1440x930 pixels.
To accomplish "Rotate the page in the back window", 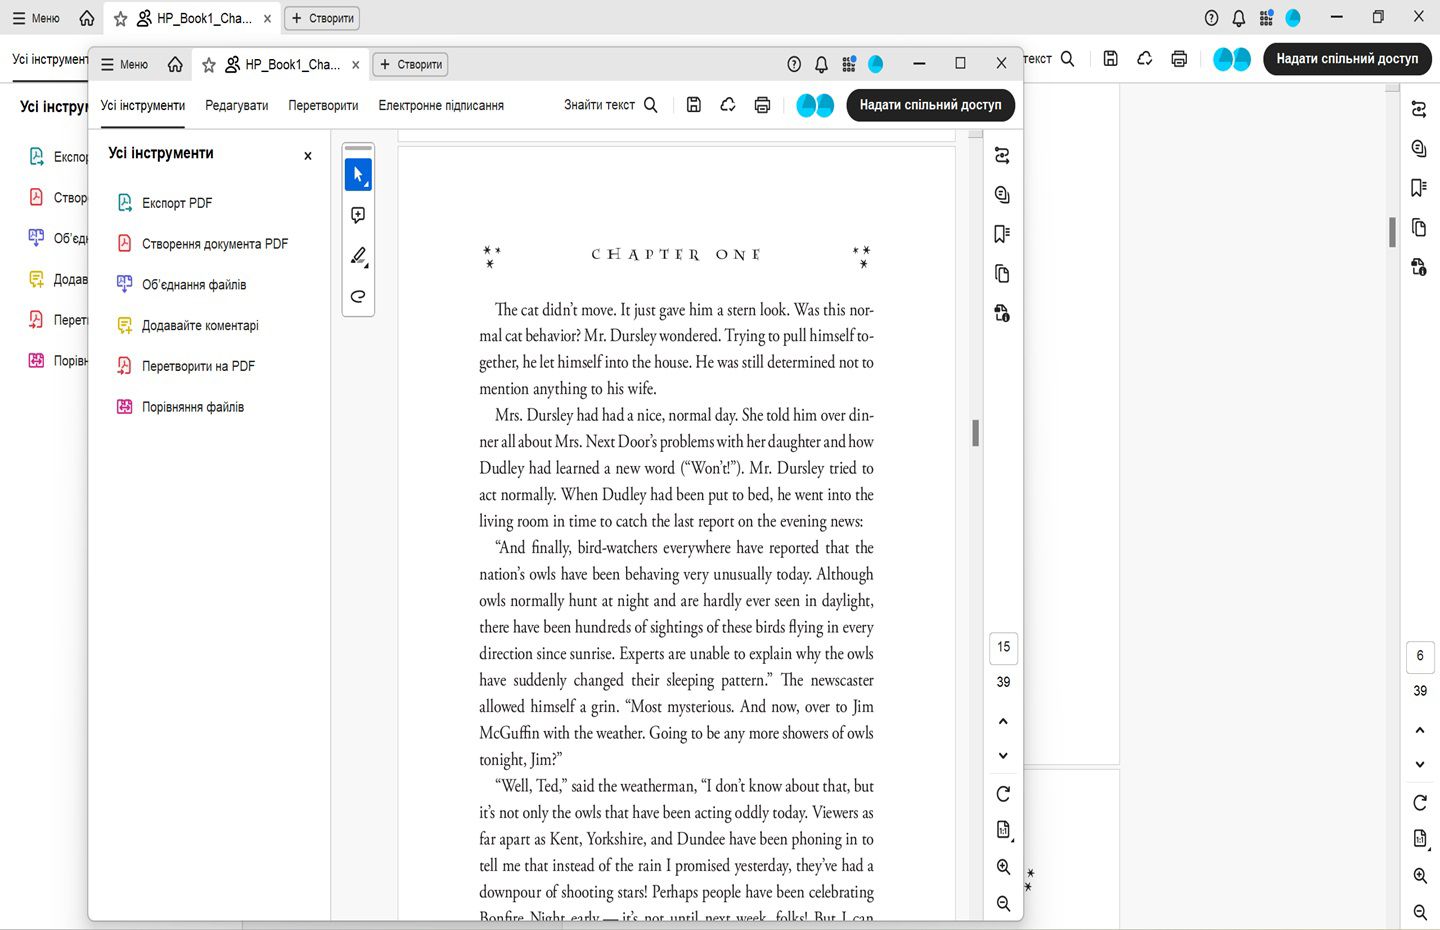I will pos(1420,803).
